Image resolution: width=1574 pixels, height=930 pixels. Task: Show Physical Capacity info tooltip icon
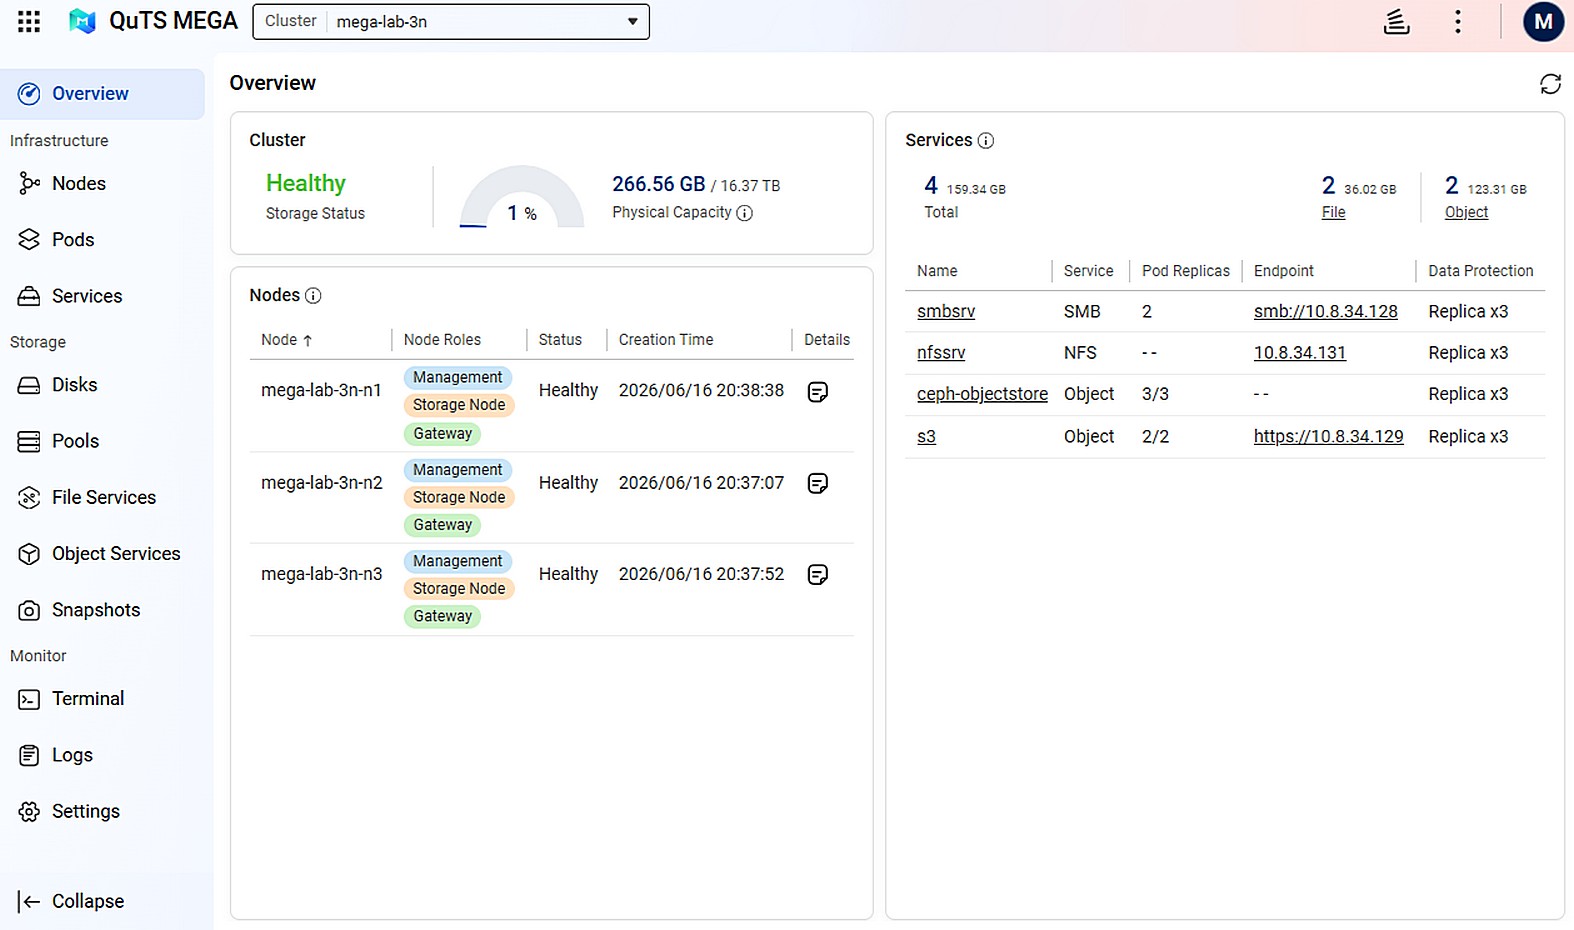(x=744, y=213)
